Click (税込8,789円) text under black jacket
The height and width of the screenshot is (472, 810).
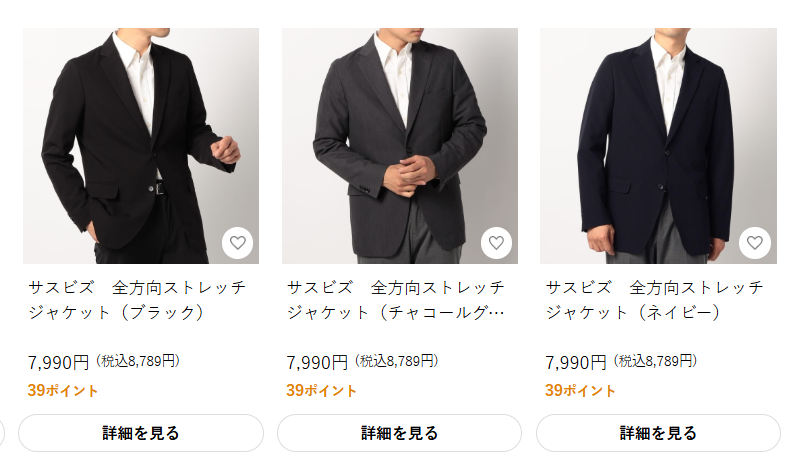[x=138, y=361]
